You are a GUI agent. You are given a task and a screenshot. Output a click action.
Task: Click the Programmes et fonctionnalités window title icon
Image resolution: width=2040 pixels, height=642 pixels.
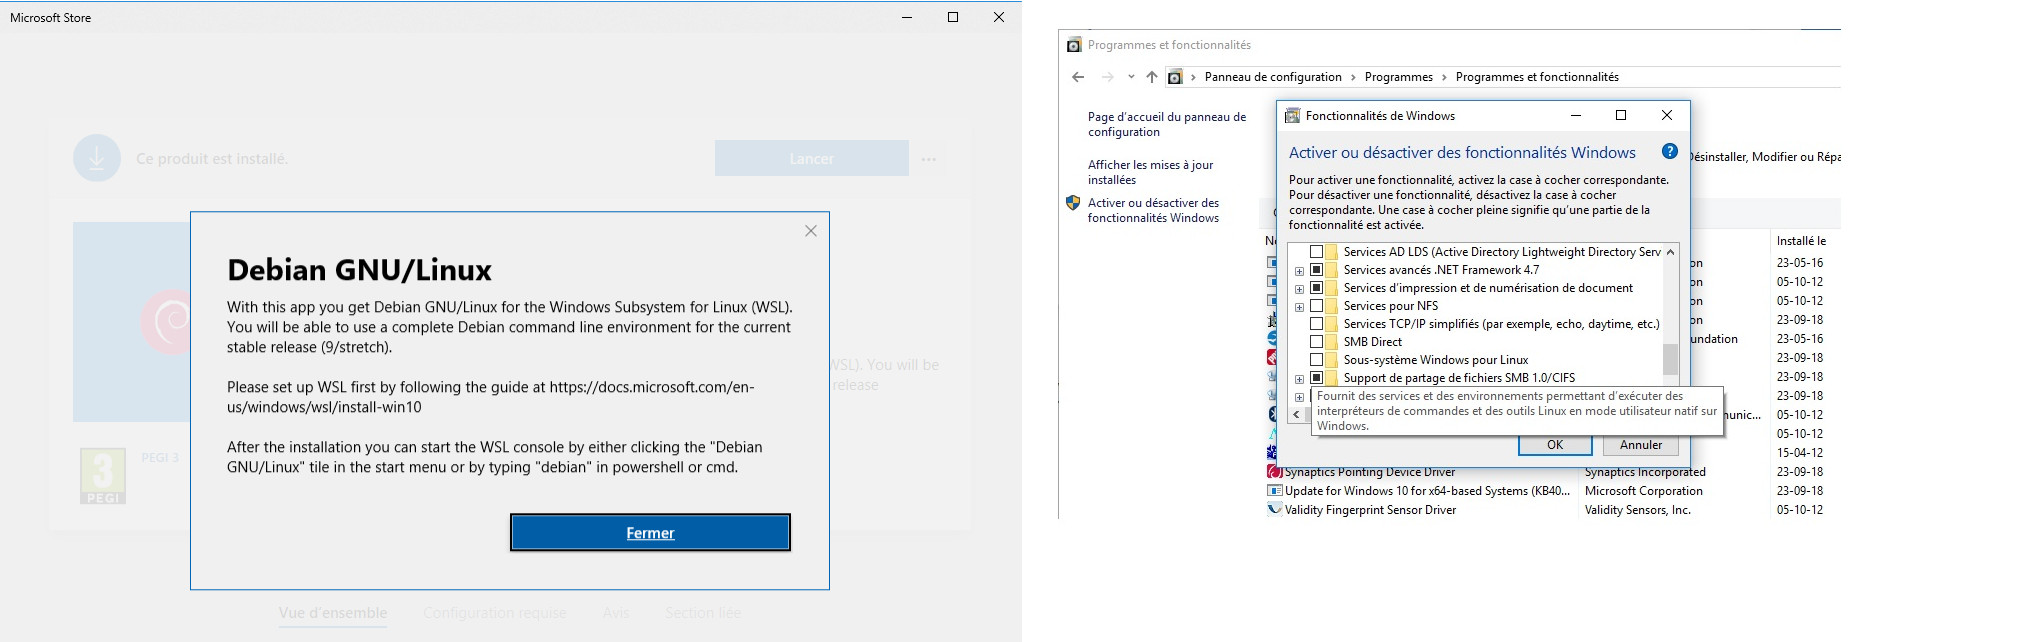[x=1074, y=45]
